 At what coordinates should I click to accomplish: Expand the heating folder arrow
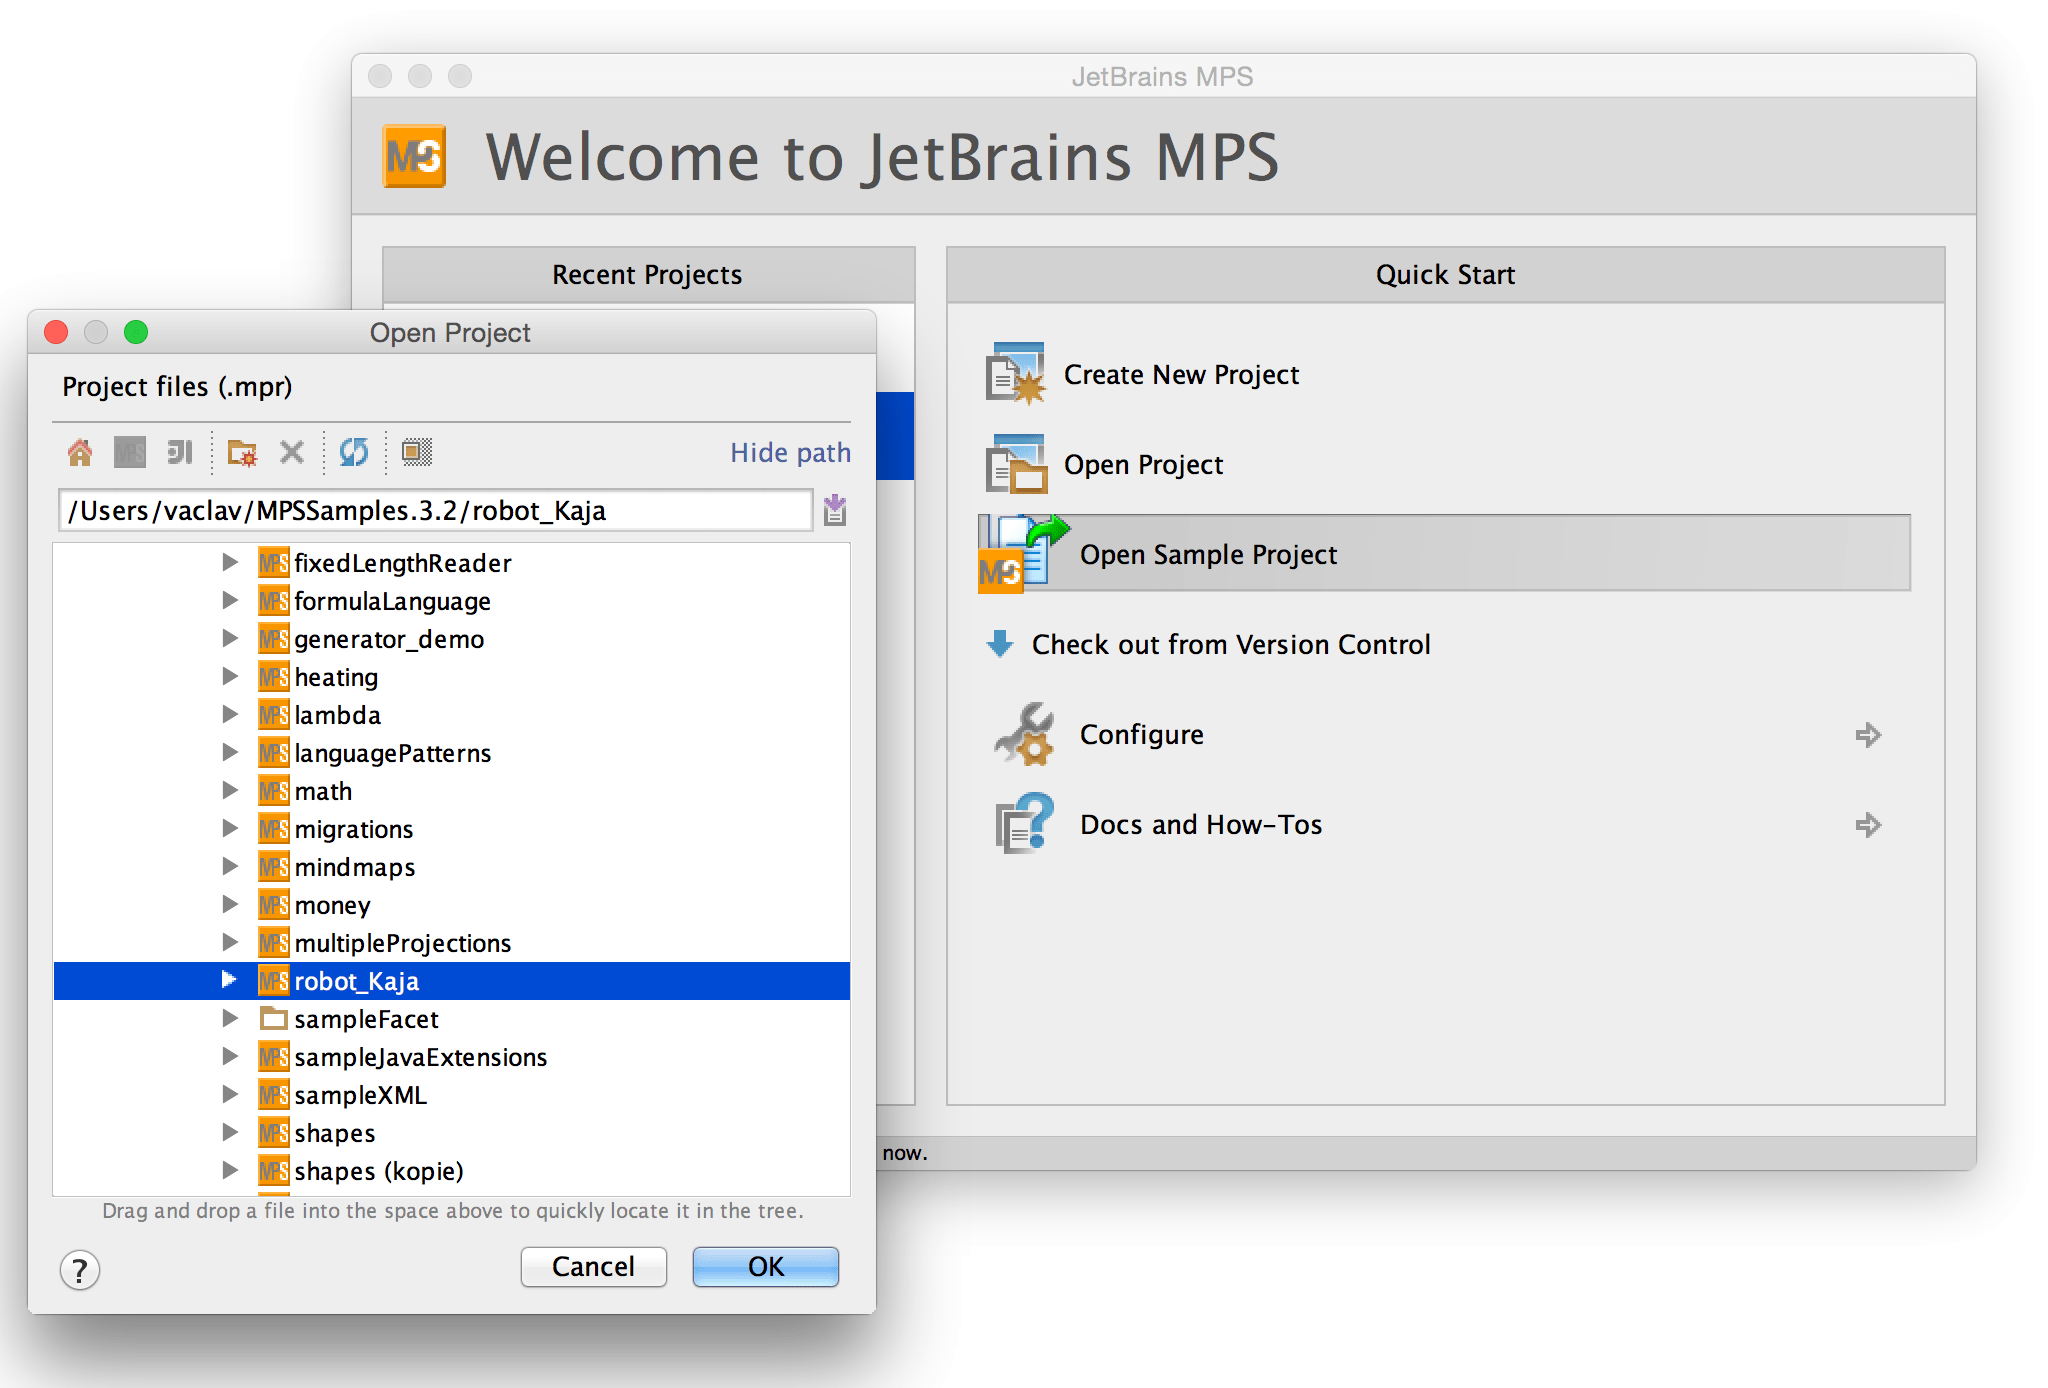tap(230, 677)
